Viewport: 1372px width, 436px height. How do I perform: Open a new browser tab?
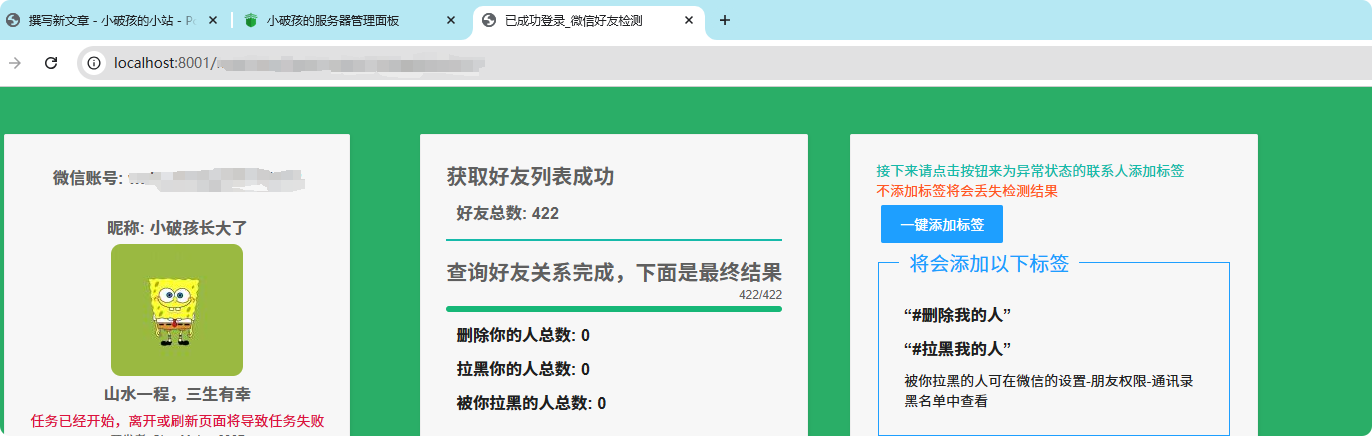pyautogui.click(x=725, y=20)
